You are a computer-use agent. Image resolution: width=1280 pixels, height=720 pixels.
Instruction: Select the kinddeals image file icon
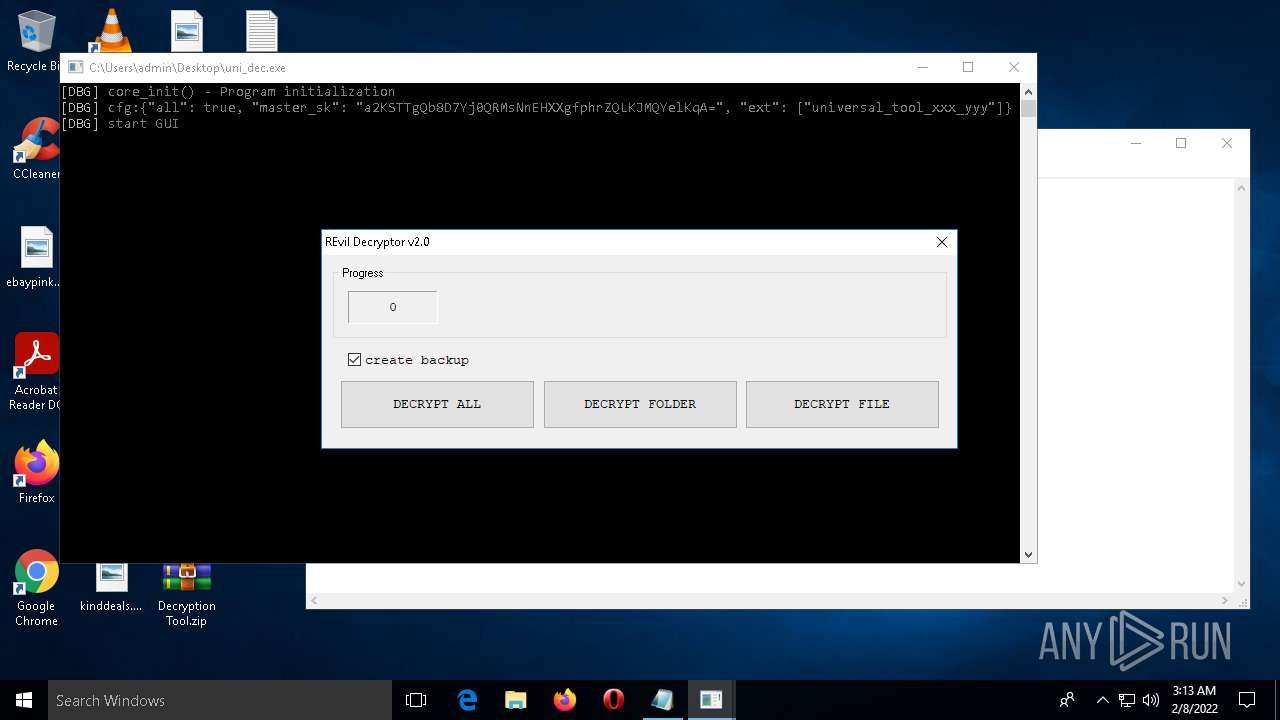click(111, 586)
